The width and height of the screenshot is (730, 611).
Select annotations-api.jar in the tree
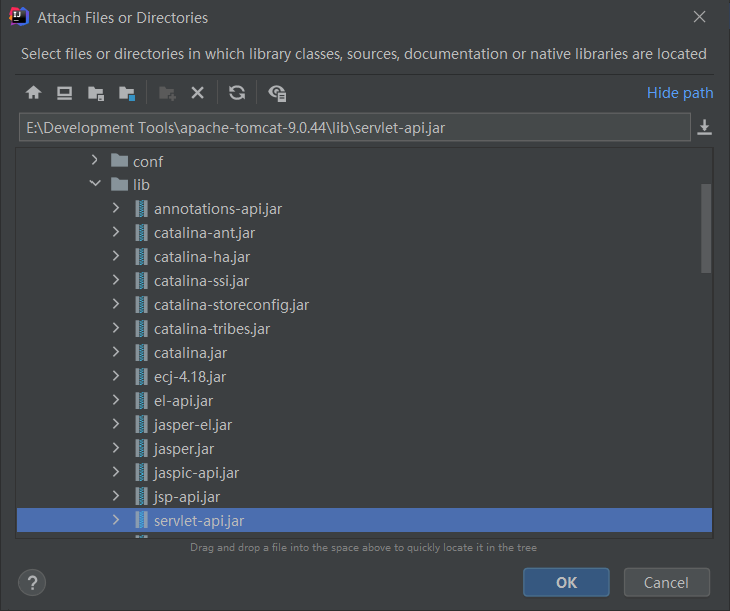pos(218,209)
